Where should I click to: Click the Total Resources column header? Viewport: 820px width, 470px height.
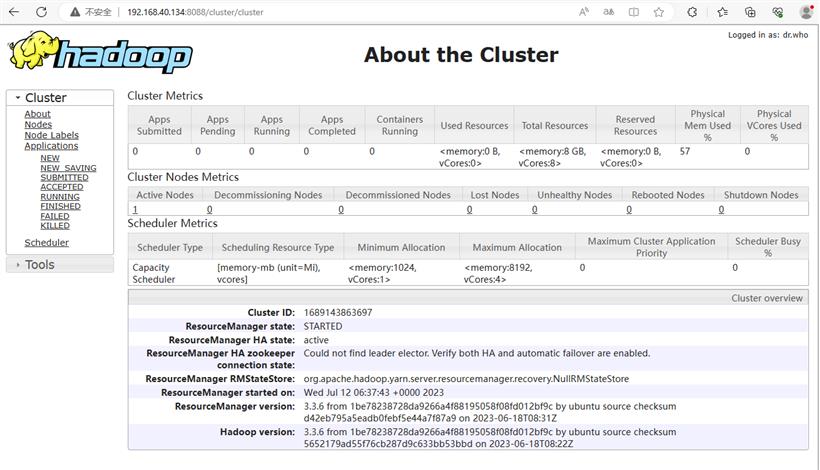[x=555, y=125]
